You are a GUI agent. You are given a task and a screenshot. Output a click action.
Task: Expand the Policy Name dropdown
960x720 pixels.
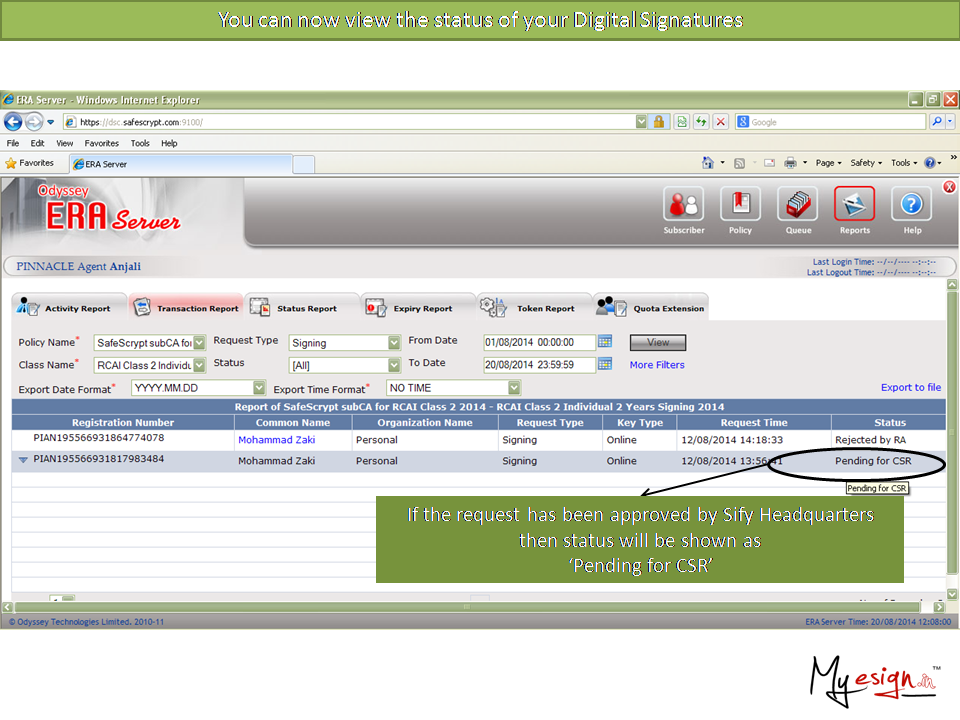pos(199,343)
